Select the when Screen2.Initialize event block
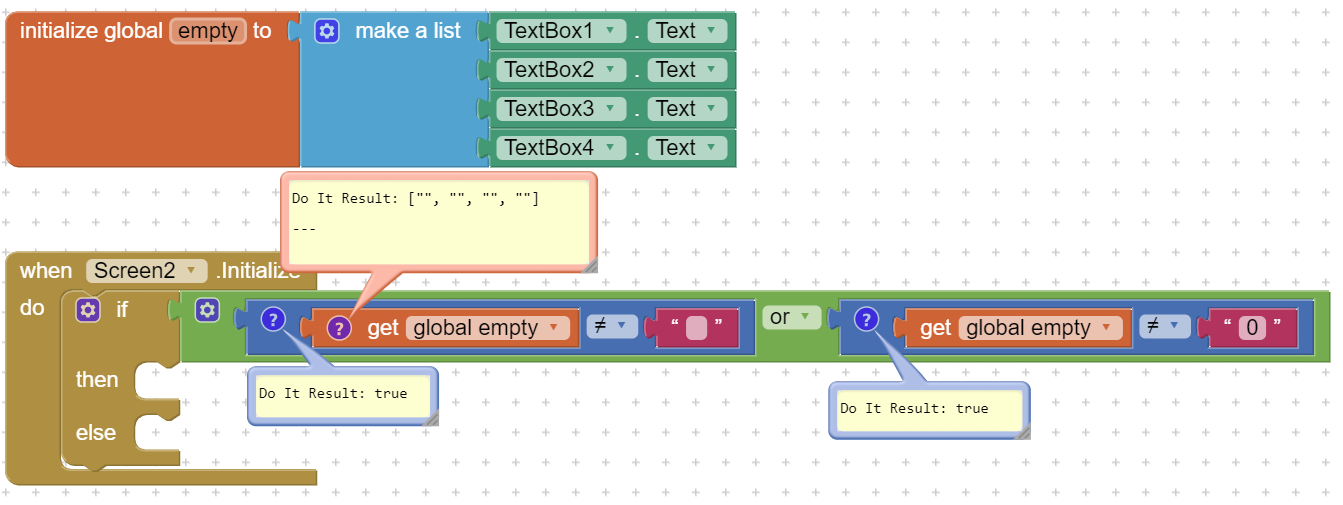1343x505 pixels. point(47,271)
